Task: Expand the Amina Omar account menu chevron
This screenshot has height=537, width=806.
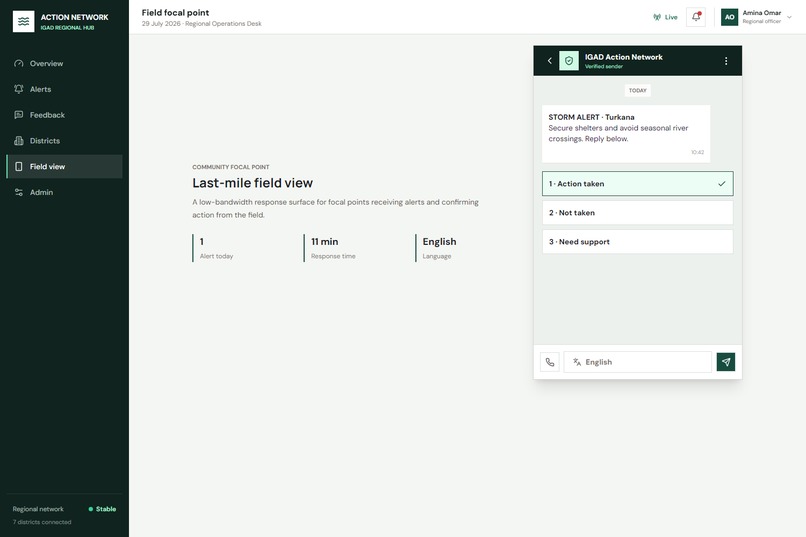Action: coord(790,17)
